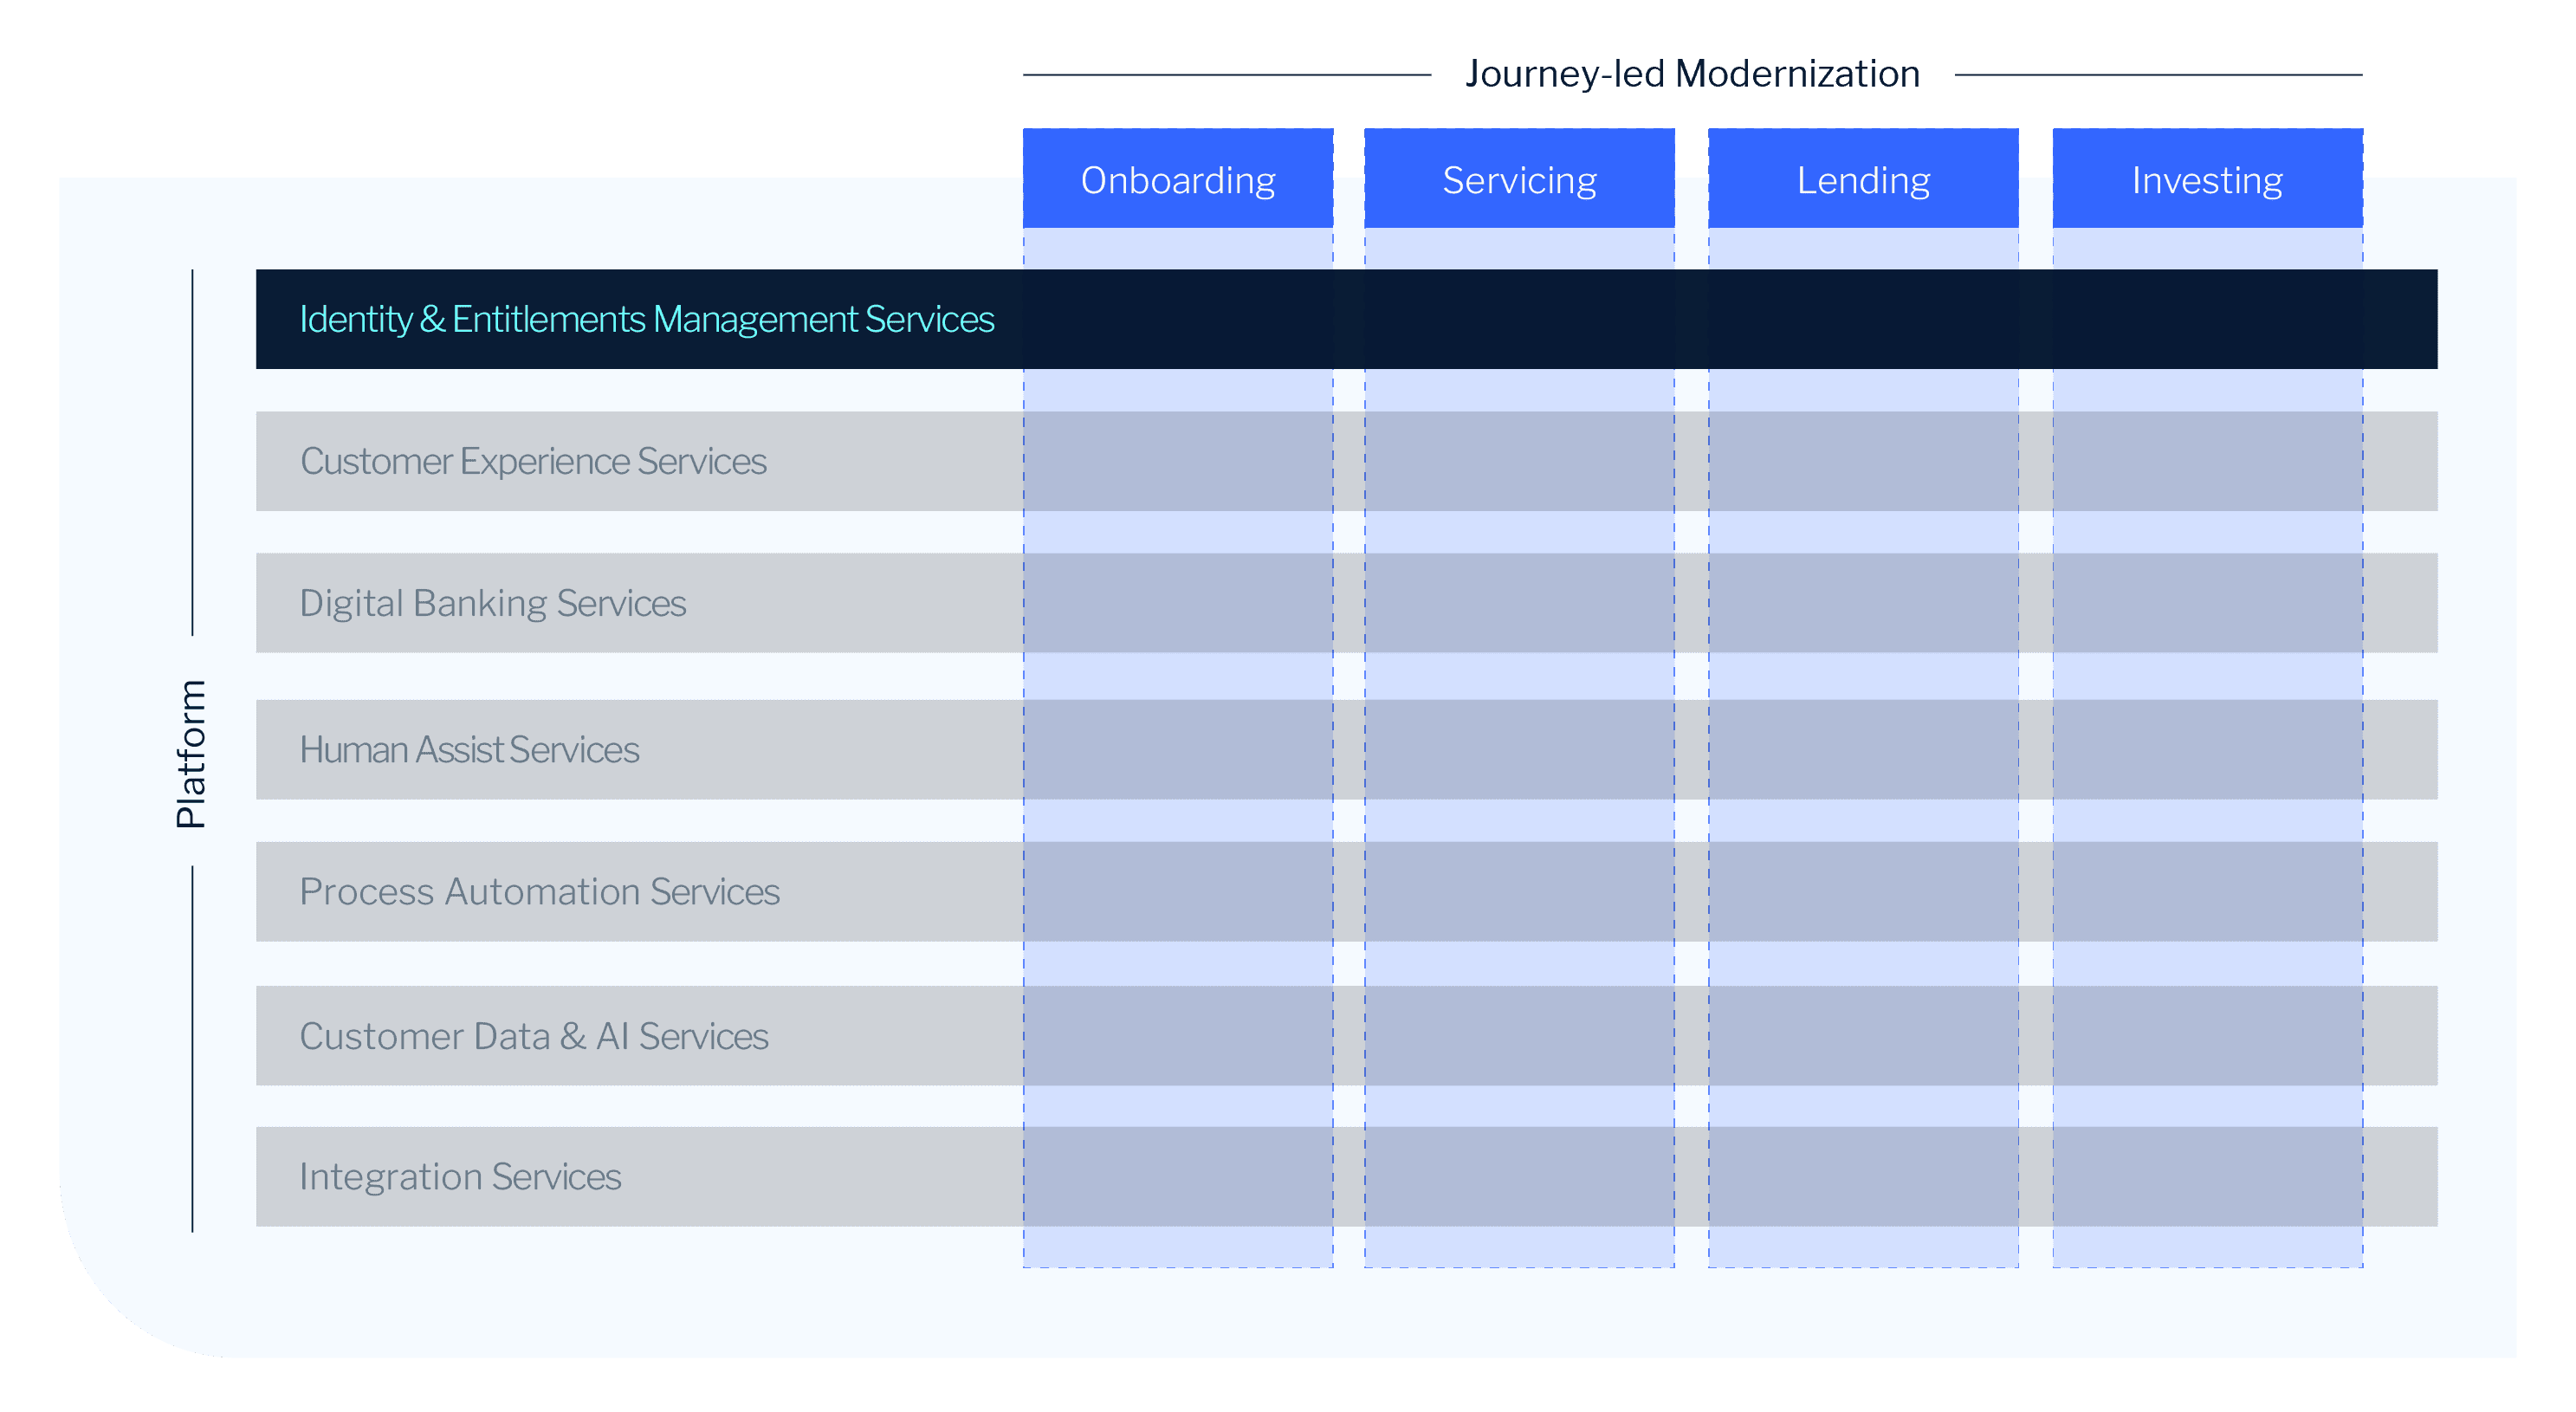Screen dimensions: 2576x1412
Task: Click the Process Automation Services row
Action: click(539, 892)
